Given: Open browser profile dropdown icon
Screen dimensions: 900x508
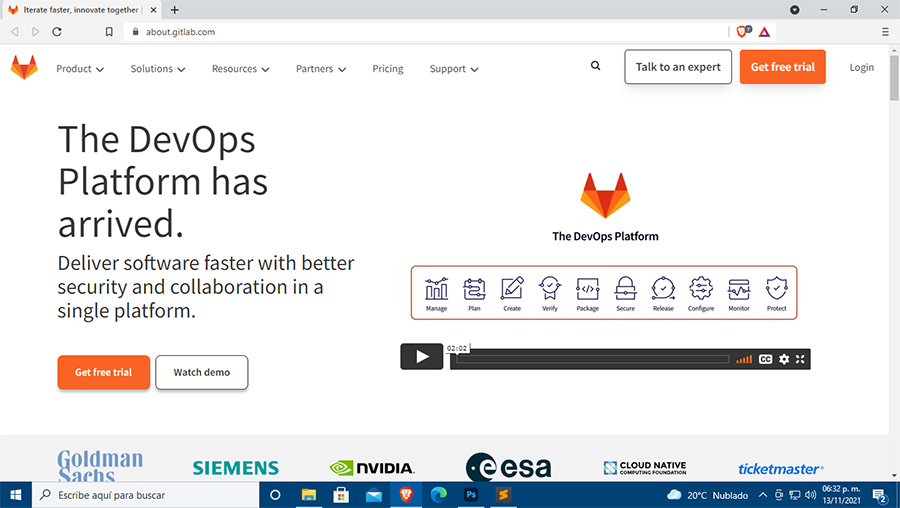Looking at the screenshot, I should click(x=794, y=10).
